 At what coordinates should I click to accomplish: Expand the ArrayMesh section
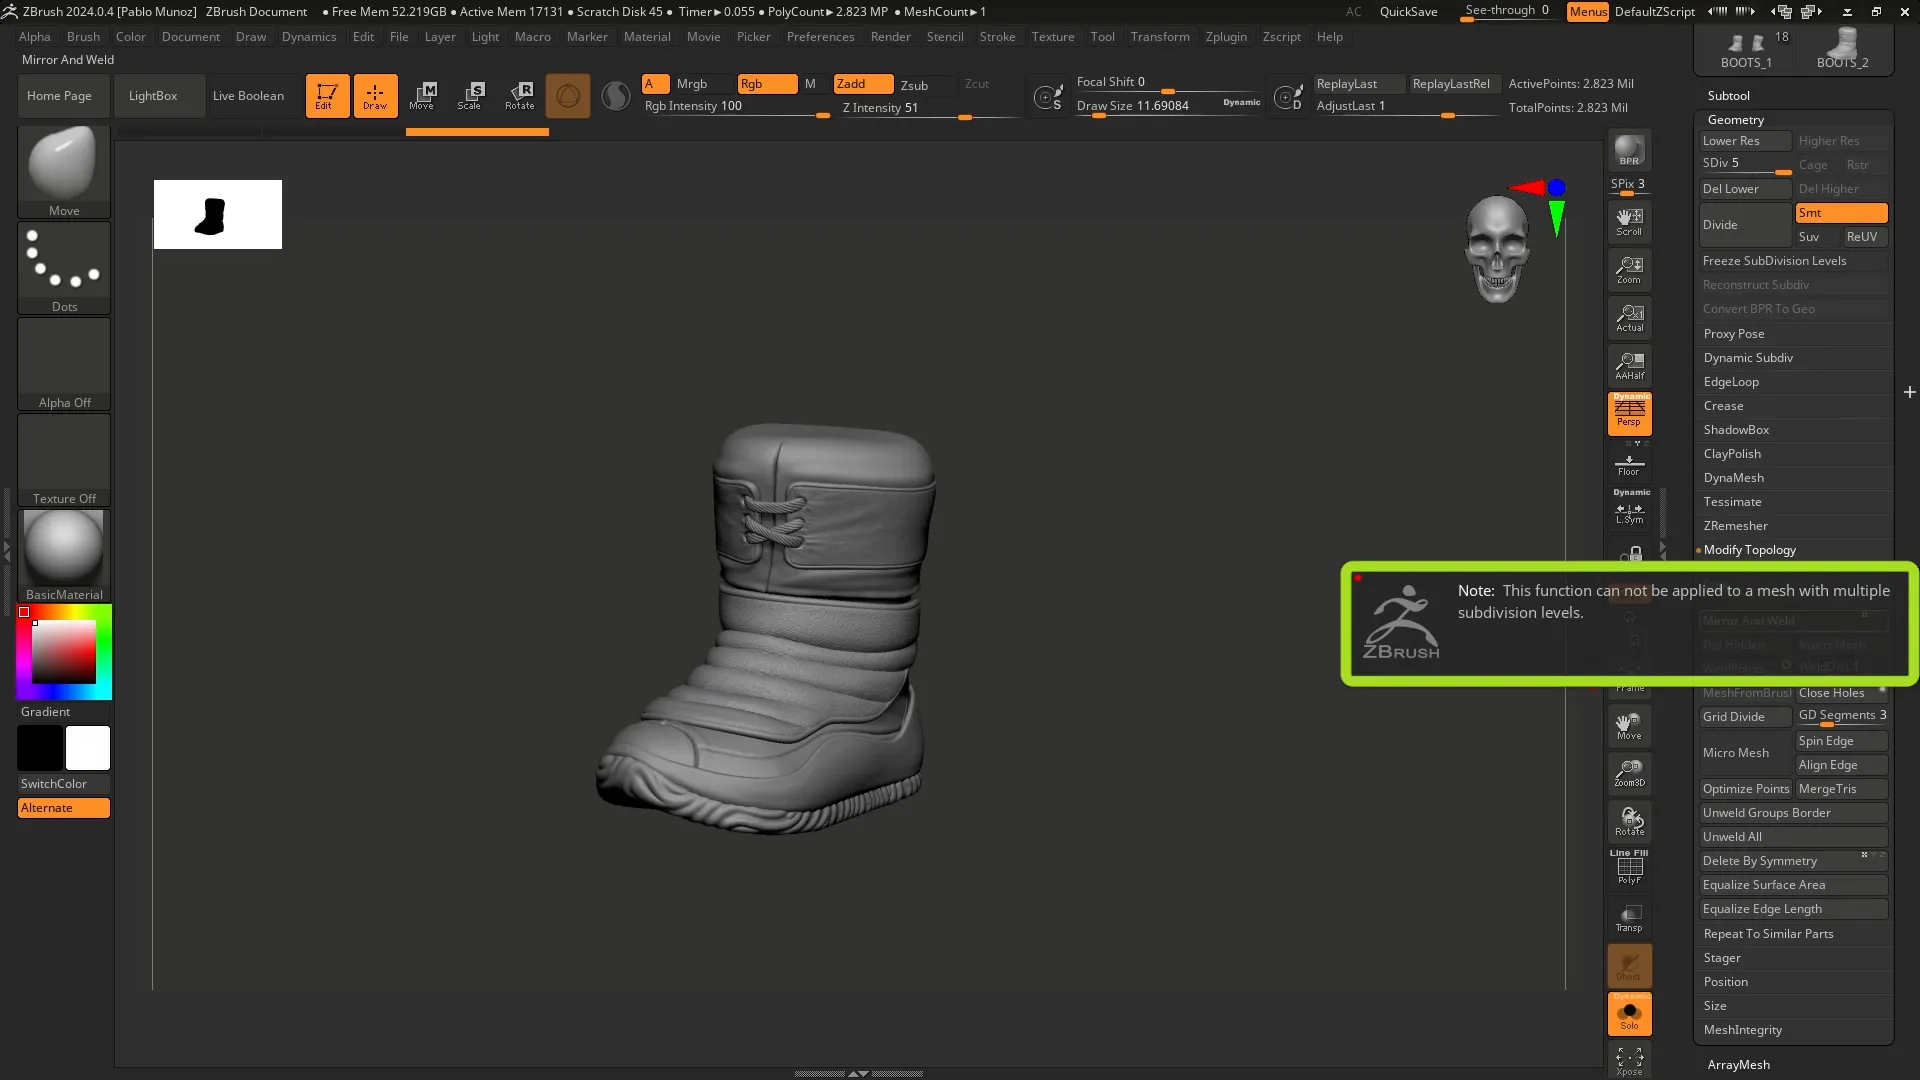pos(1738,1065)
